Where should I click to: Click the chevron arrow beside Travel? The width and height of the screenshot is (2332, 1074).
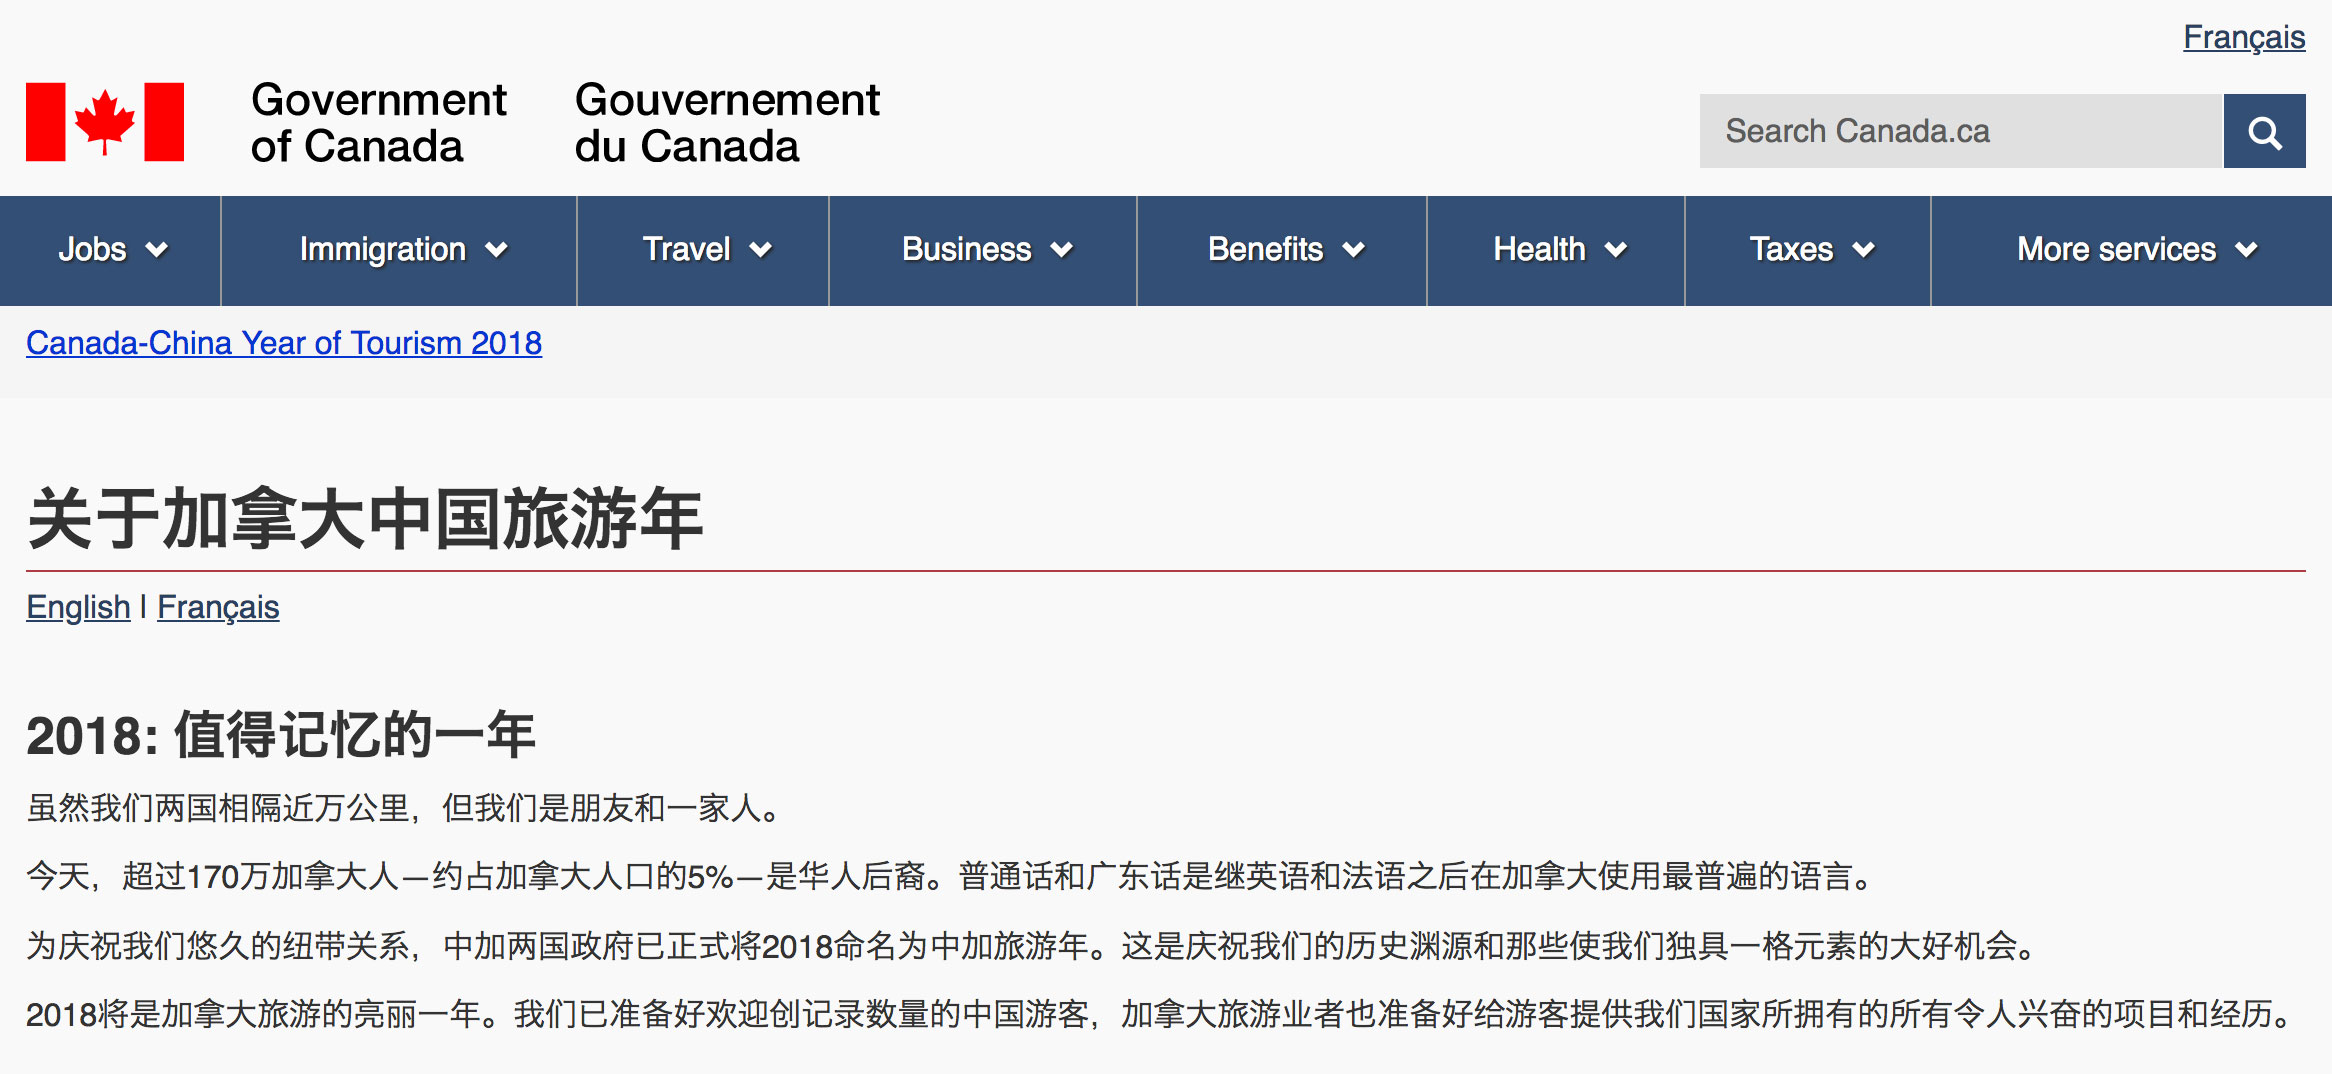point(761,250)
